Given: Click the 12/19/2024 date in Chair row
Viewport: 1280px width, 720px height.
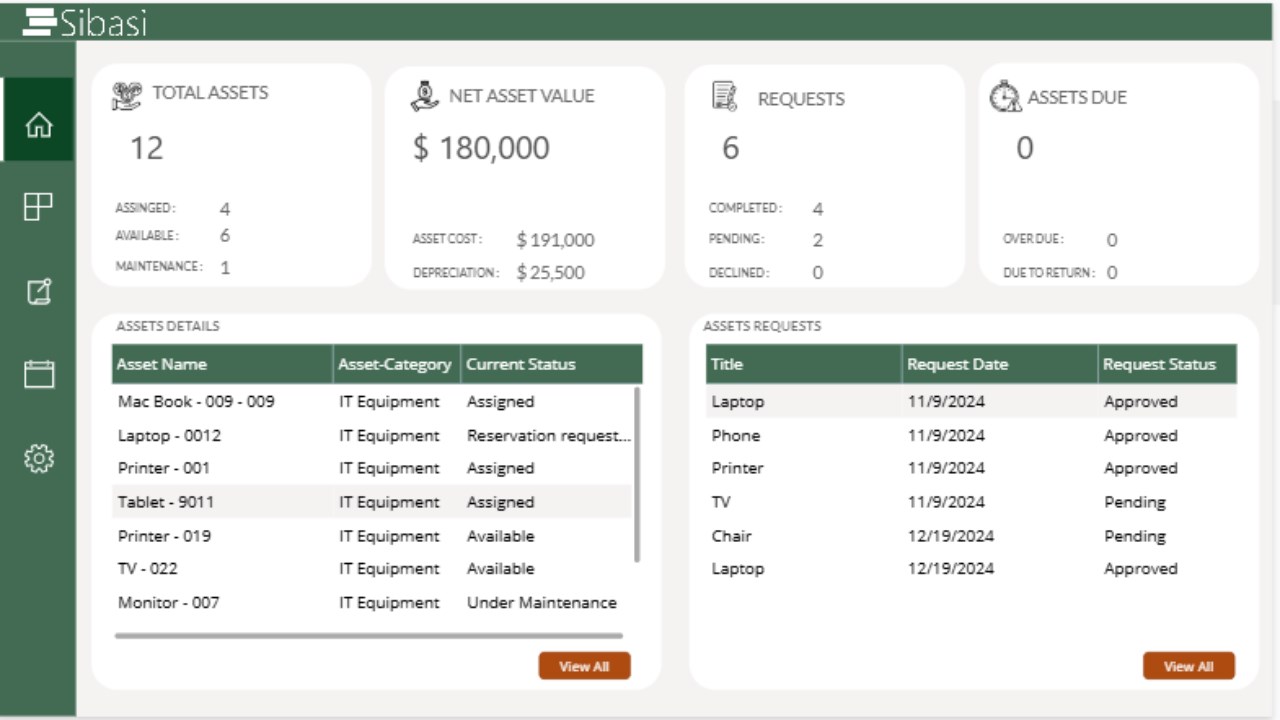Looking at the screenshot, I should [x=951, y=536].
